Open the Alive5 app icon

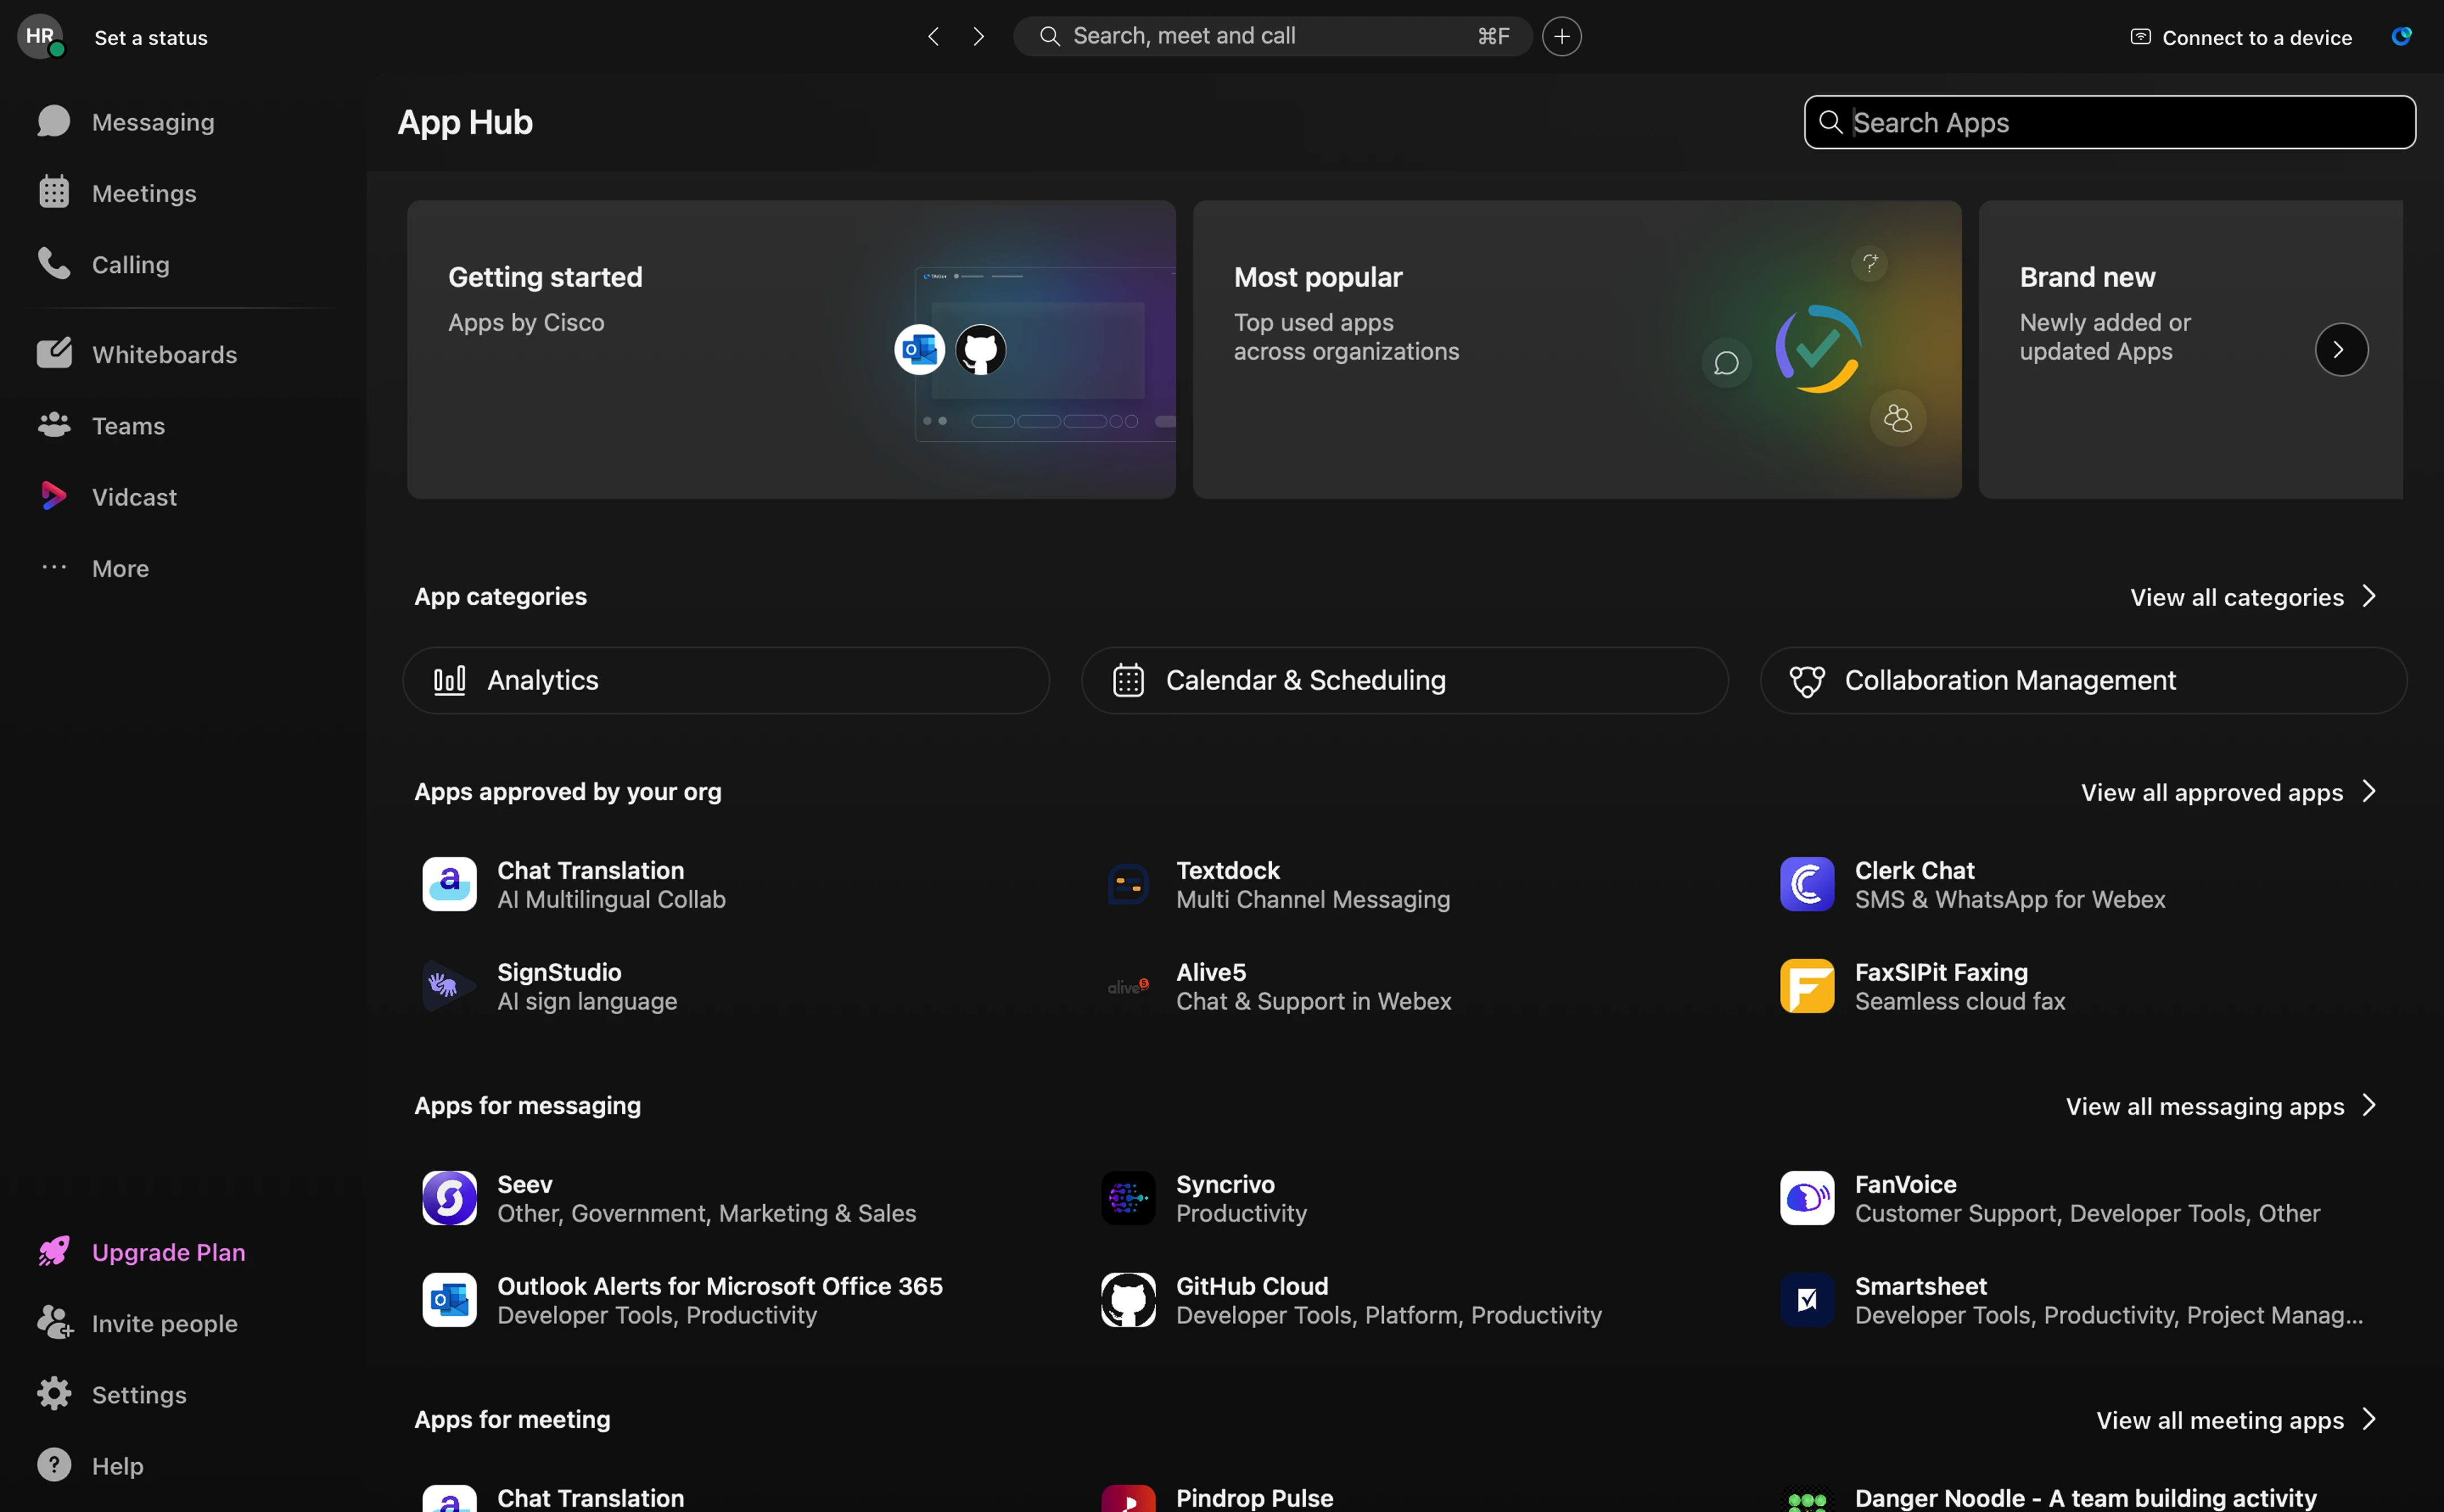pyautogui.click(x=1128, y=986)
